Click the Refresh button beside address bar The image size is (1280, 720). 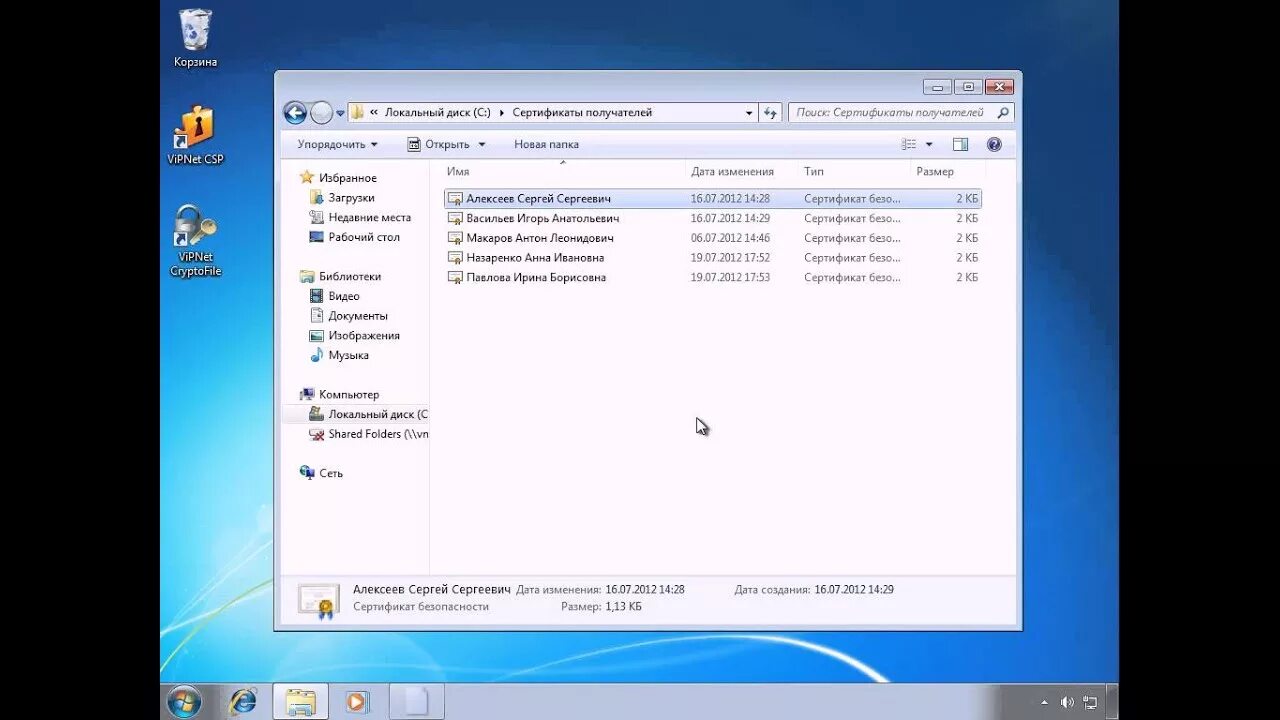click(x=770, y=113)
